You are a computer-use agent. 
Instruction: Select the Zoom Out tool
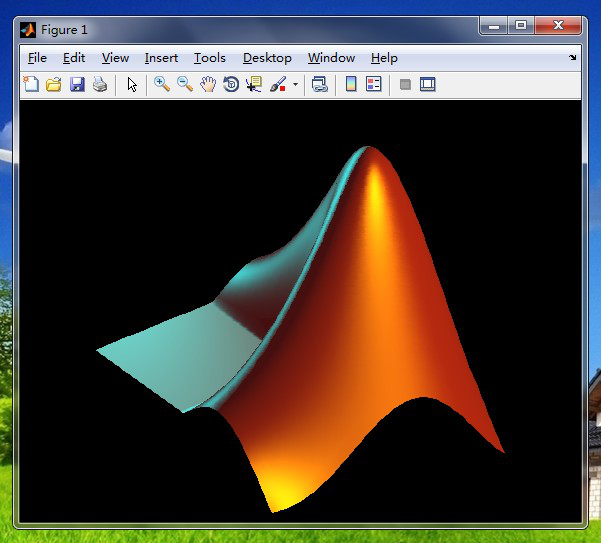[x=185, y=85]
